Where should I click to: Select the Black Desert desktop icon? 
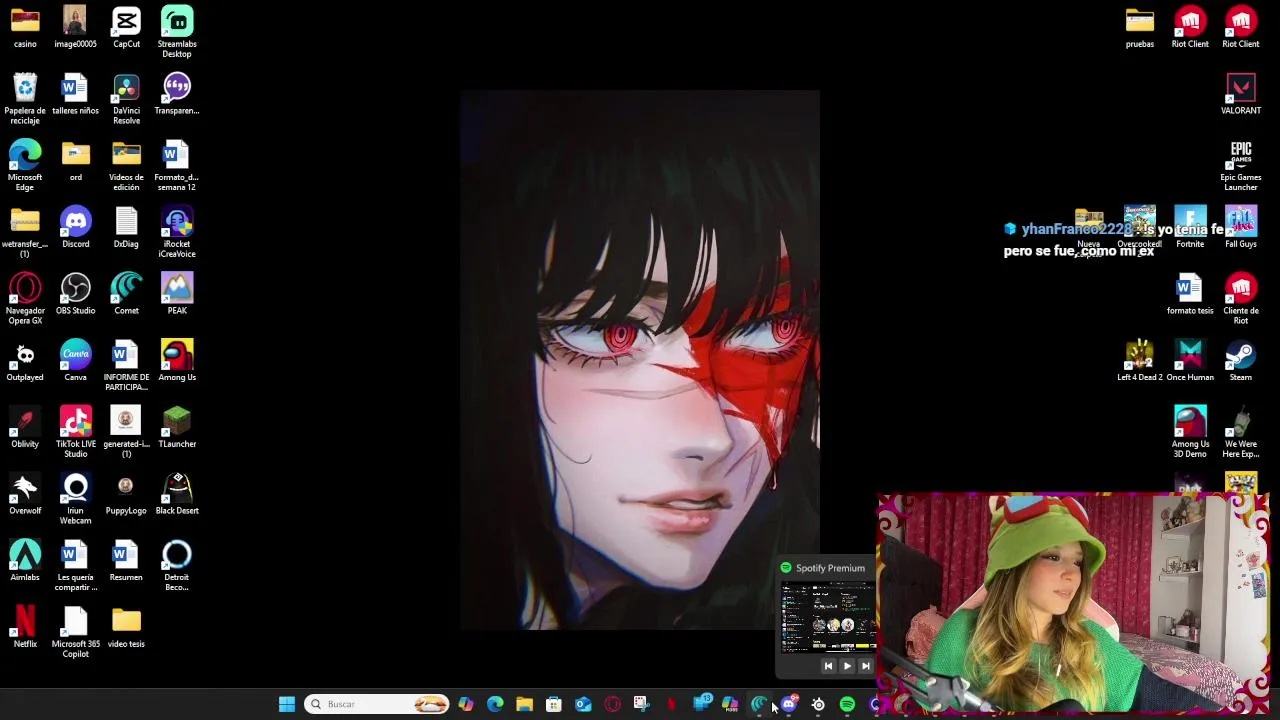(x=177, y=494)
